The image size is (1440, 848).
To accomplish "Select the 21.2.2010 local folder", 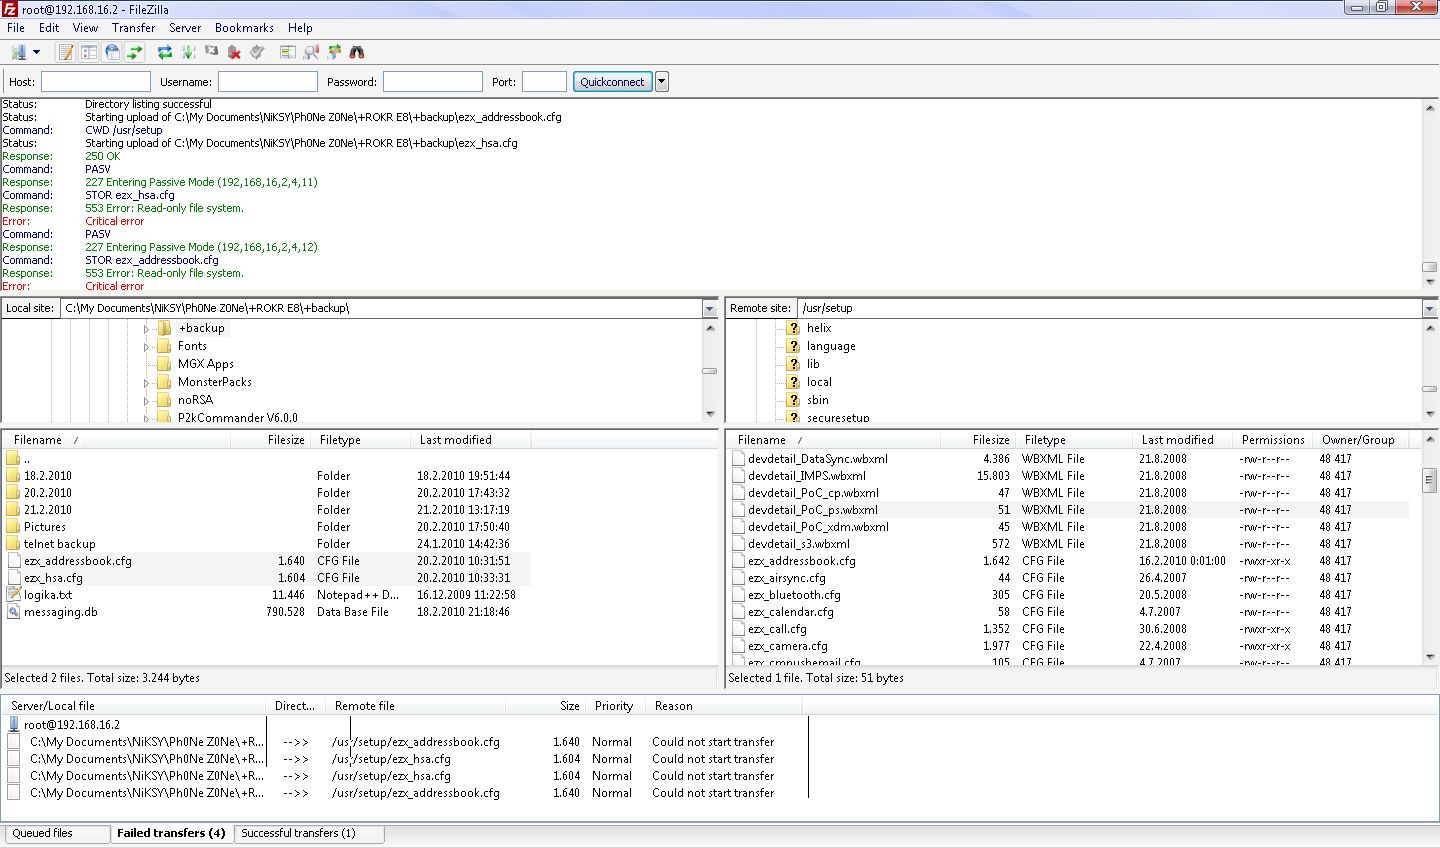I will point(268,510).
